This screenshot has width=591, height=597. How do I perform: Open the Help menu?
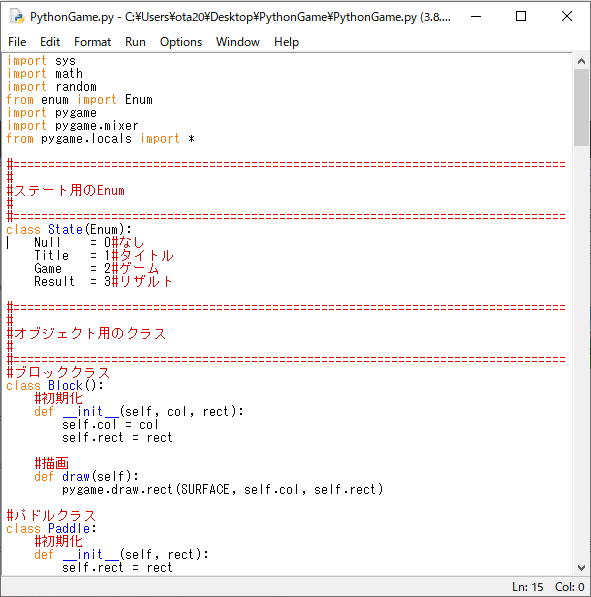click(x=286, y=42)
